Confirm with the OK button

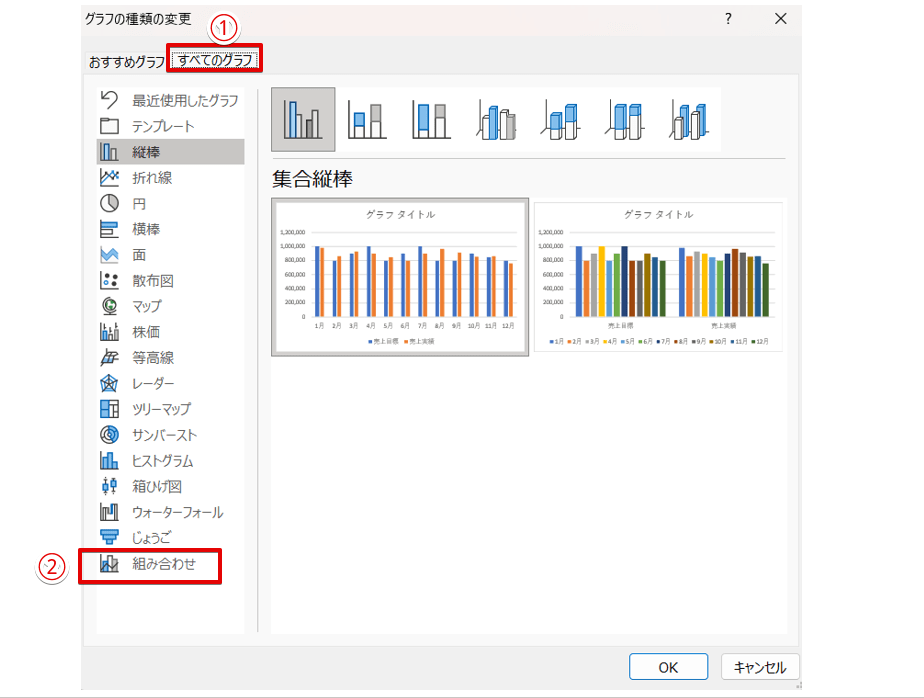click(x=668, y=667)
